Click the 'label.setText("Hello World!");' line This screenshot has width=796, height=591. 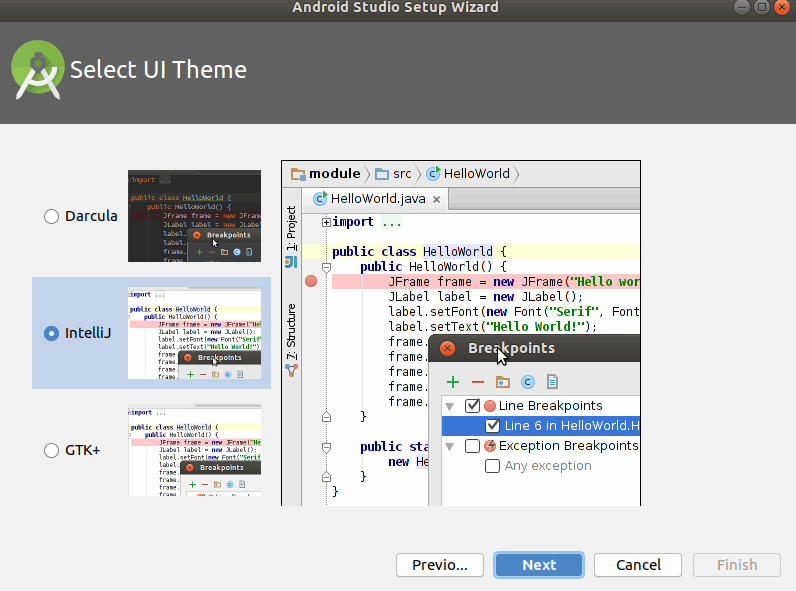(492, 326)
